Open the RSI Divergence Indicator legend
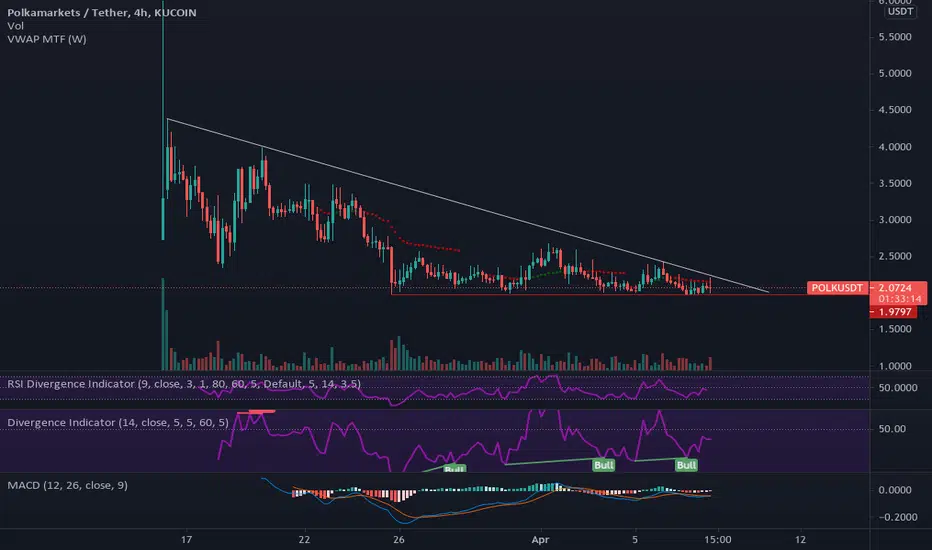Image resolution: width=932 pixels, height=550 pixels. 184,384
